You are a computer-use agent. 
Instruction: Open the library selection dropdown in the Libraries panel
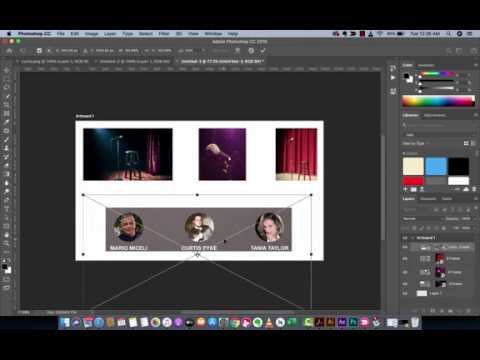click(439, 135)
